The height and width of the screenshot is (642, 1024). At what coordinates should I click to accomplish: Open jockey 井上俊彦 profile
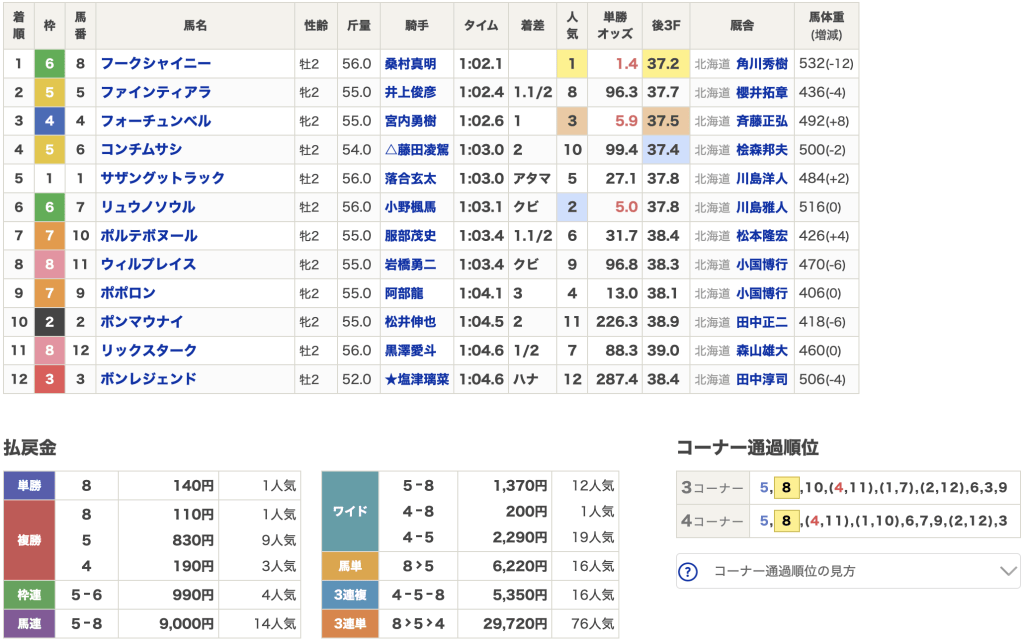410,93
